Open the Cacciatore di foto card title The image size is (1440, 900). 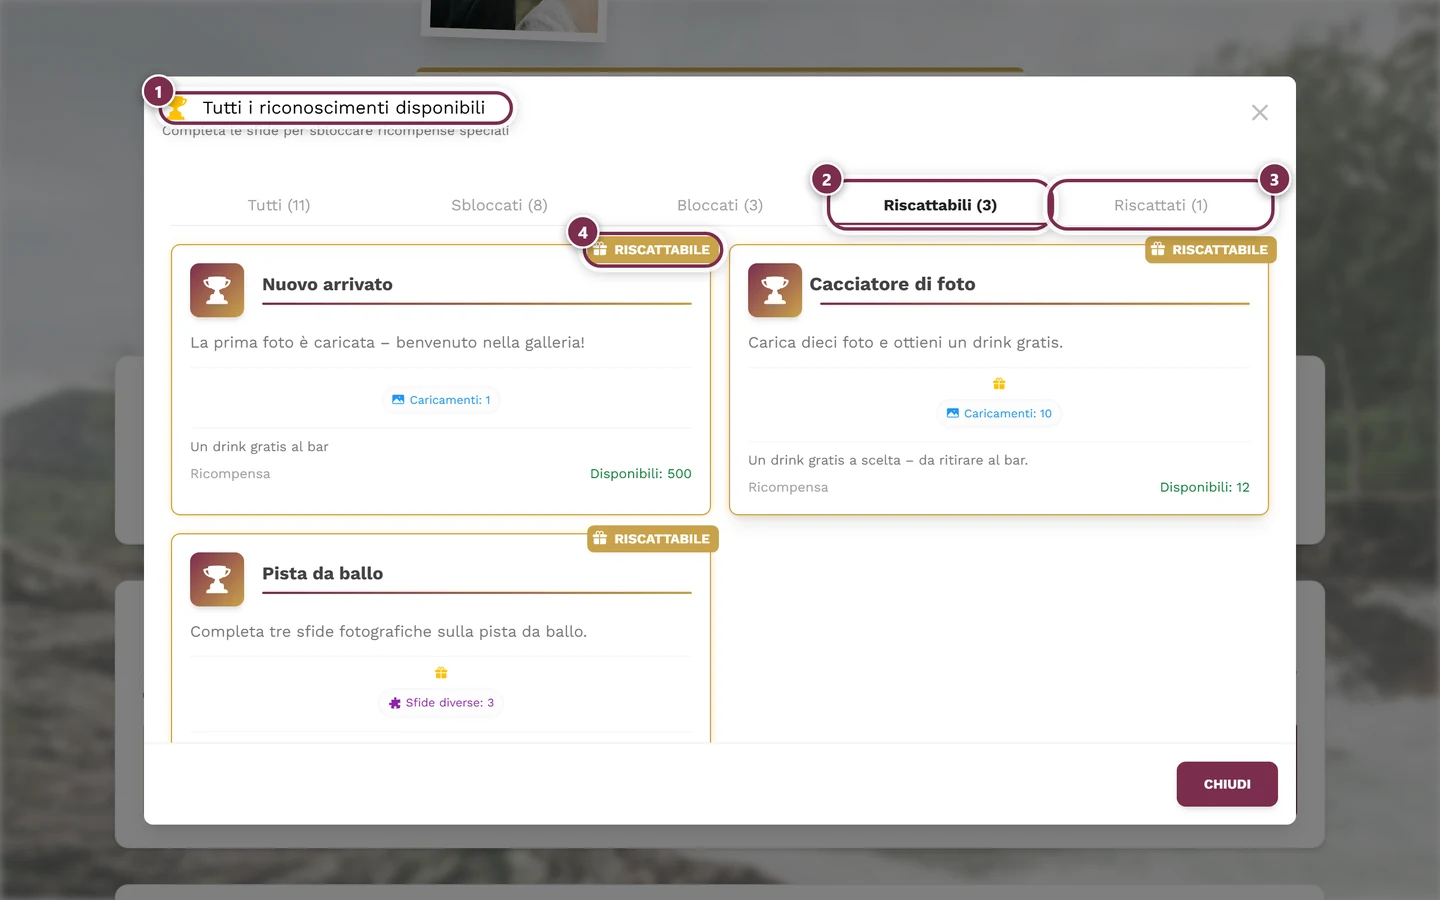point(892,284)
